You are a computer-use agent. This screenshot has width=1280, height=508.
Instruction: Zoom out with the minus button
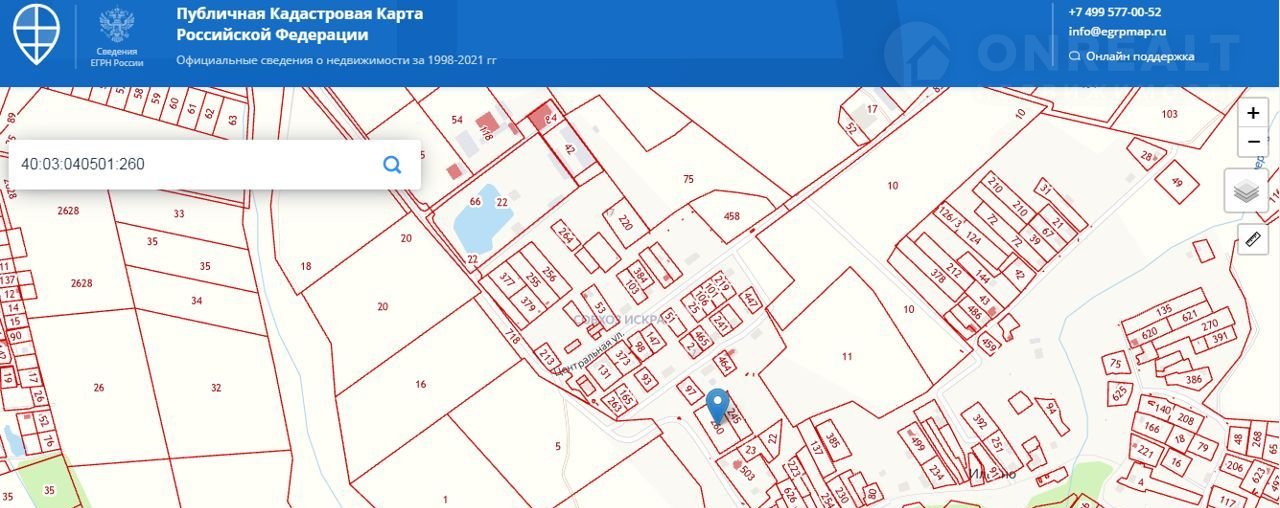point(1253,142)
